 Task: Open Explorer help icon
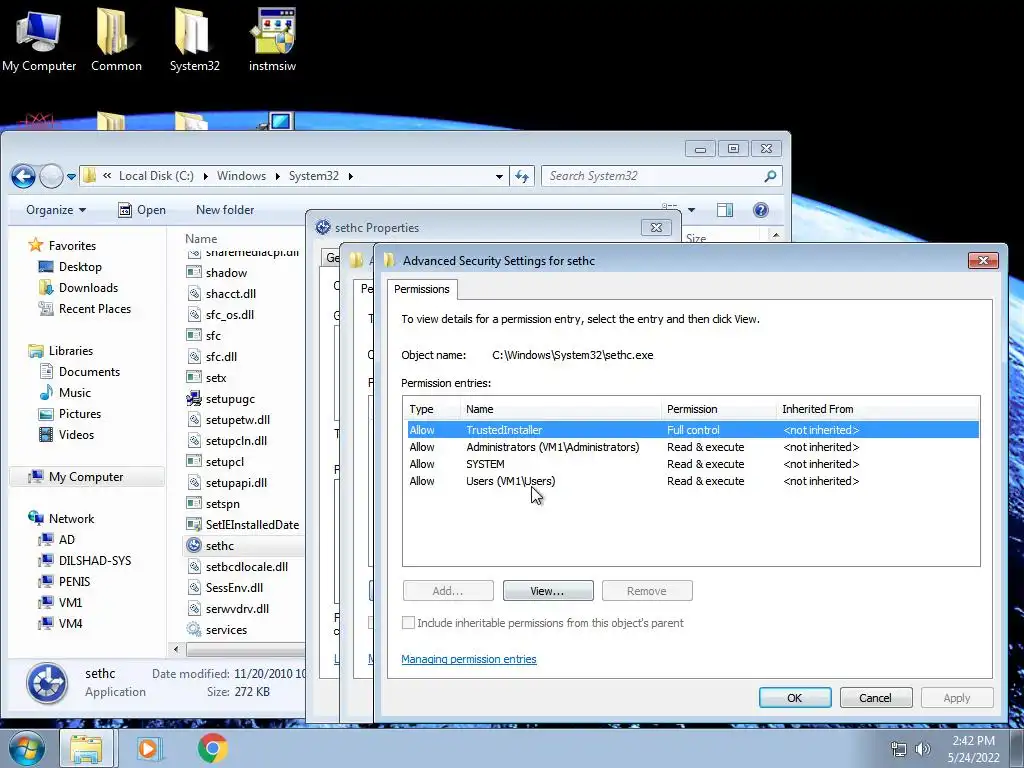pyautogui.click(x=760, y=210)
